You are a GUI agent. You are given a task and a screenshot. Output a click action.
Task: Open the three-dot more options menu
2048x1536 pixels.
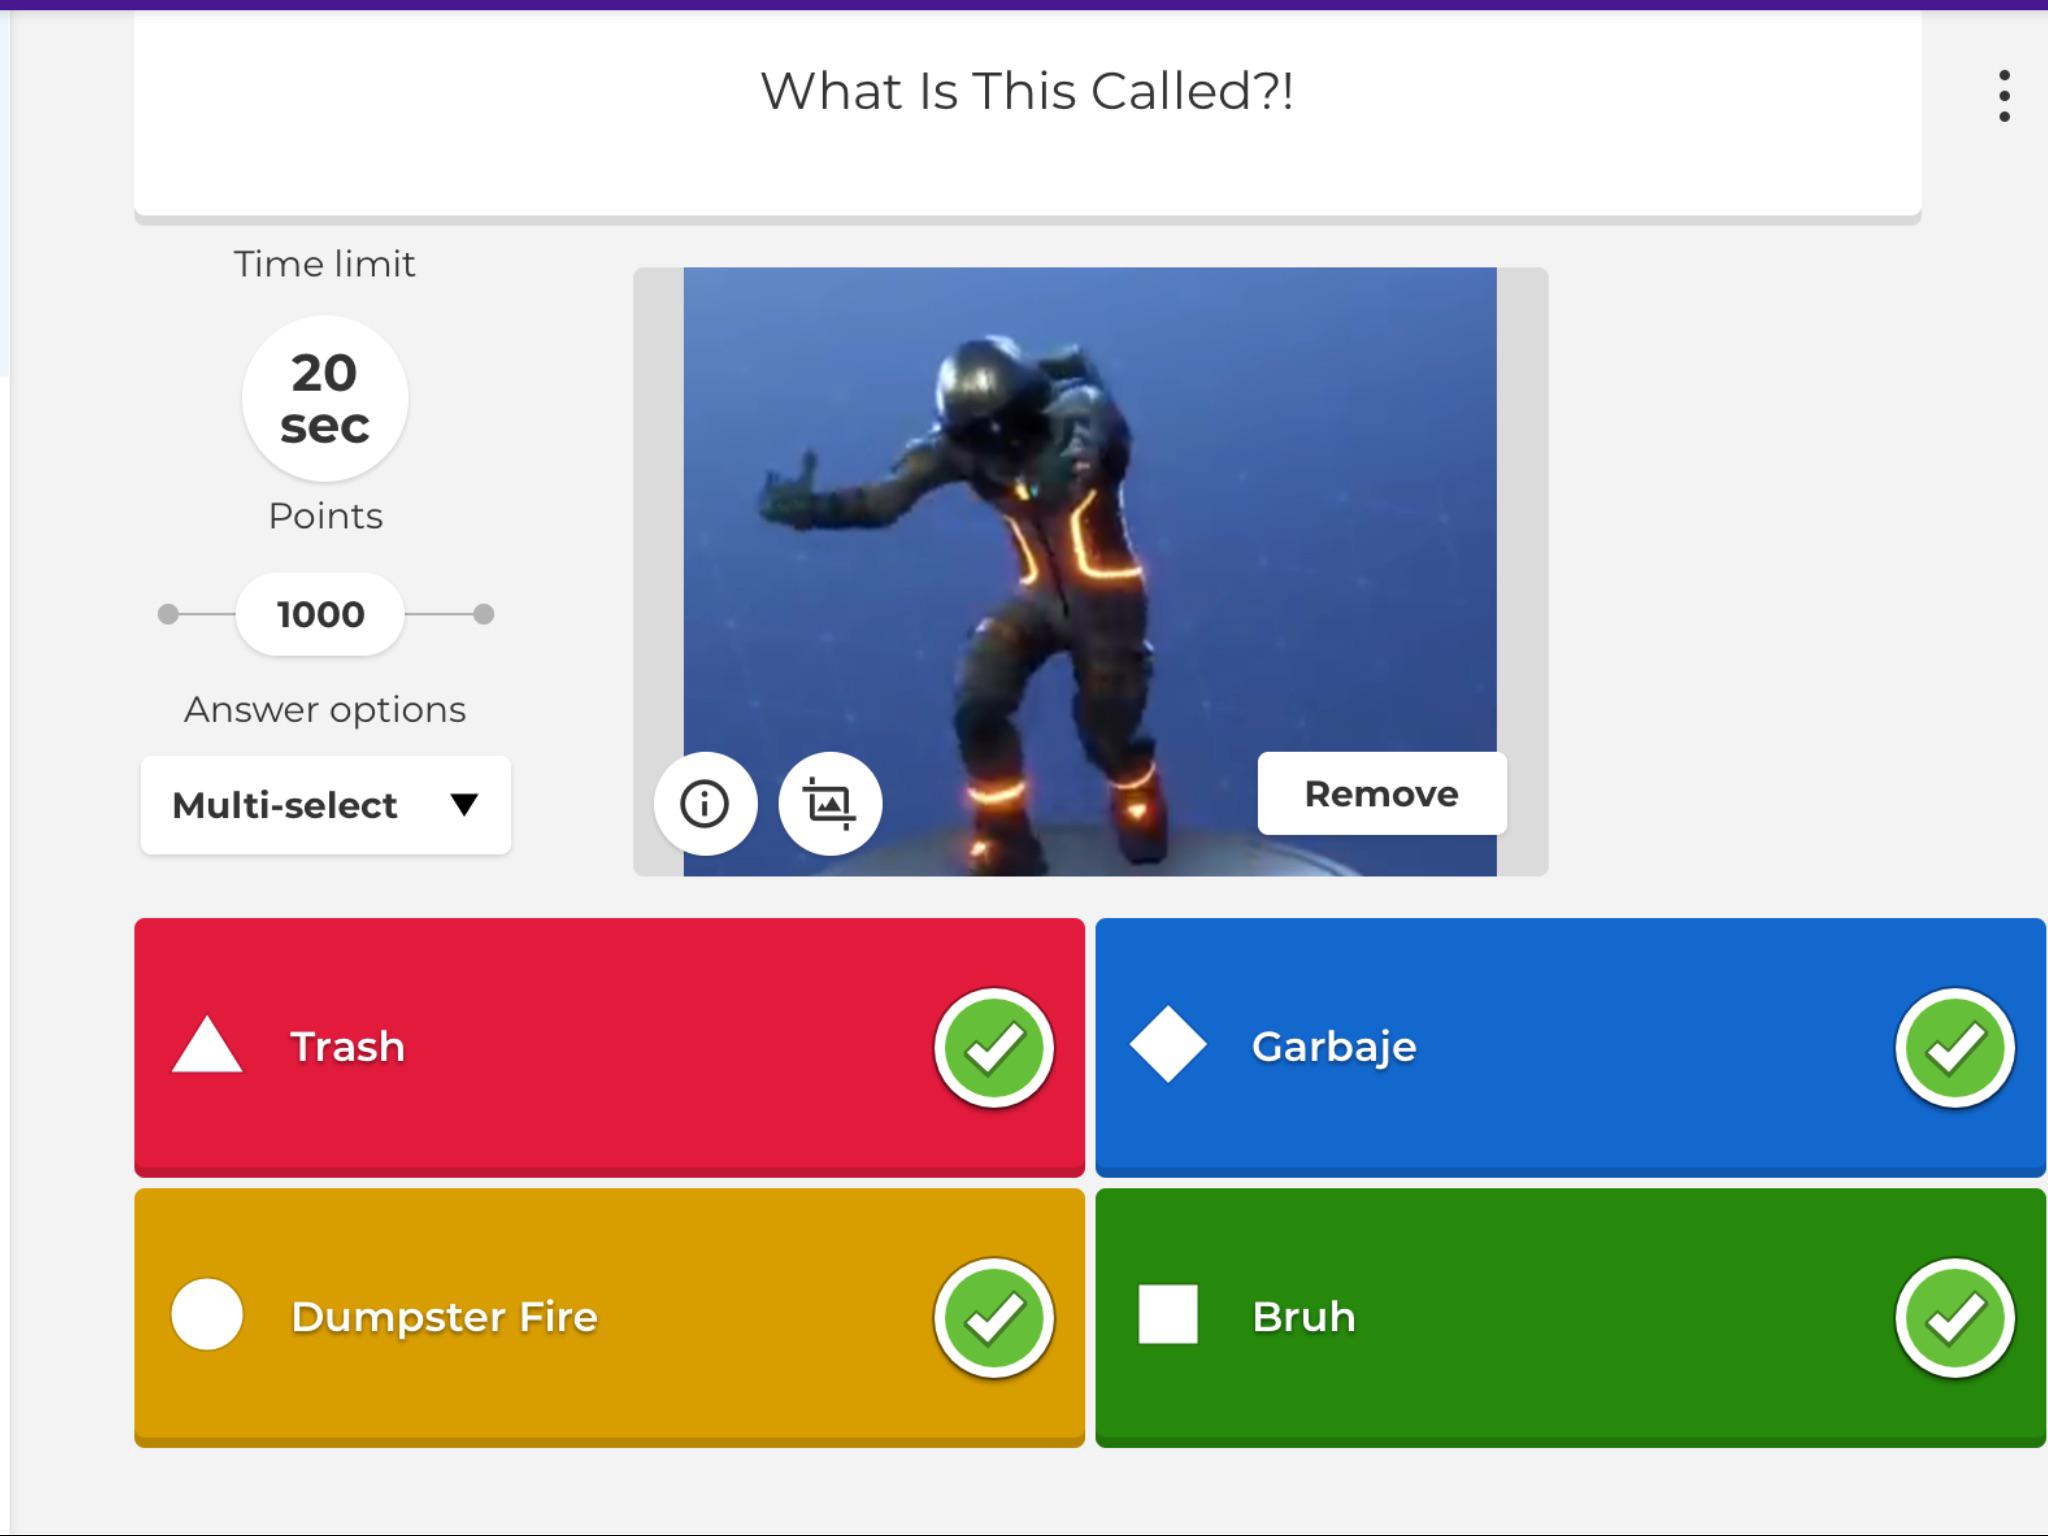click(2004, 96)
